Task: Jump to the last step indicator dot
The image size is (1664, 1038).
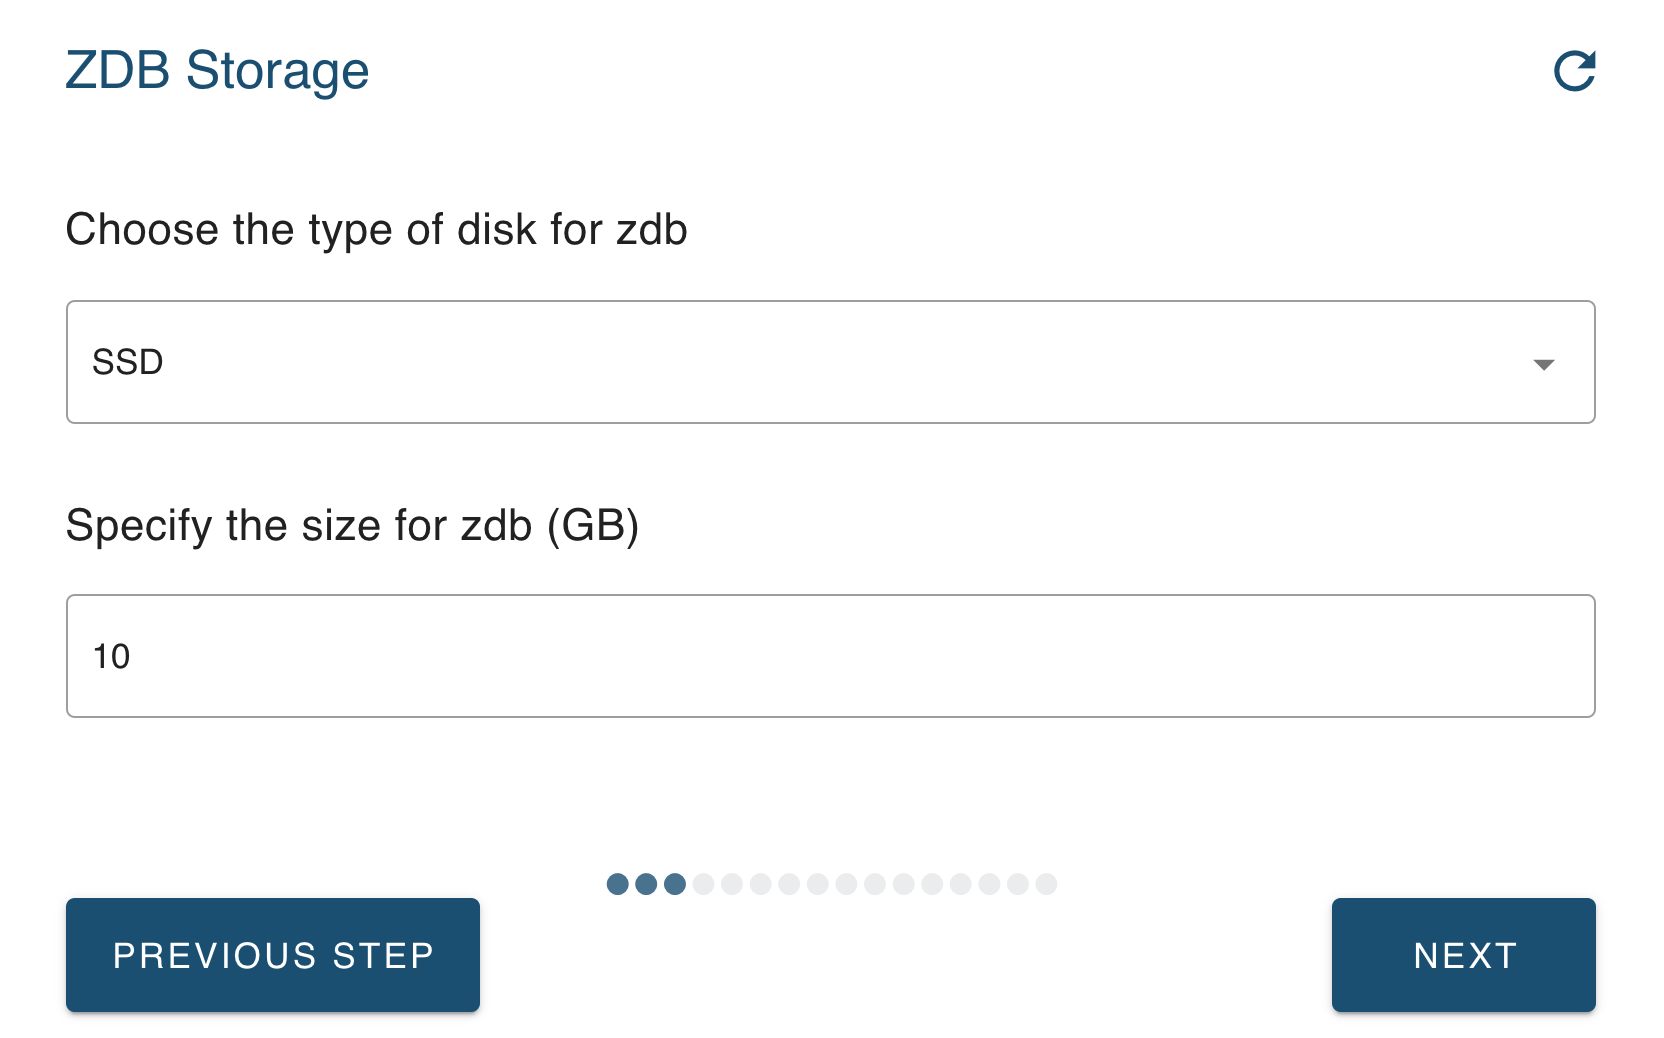Action: 1046,884
